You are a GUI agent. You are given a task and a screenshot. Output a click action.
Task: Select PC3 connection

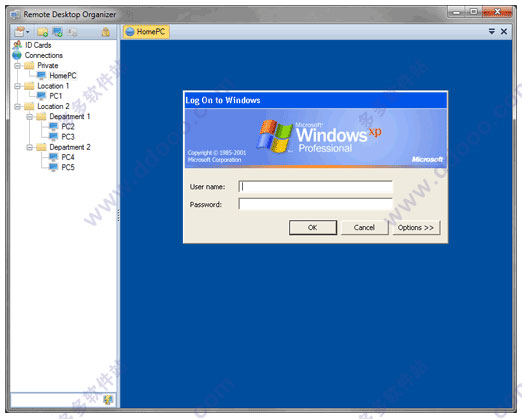[68, 137]
